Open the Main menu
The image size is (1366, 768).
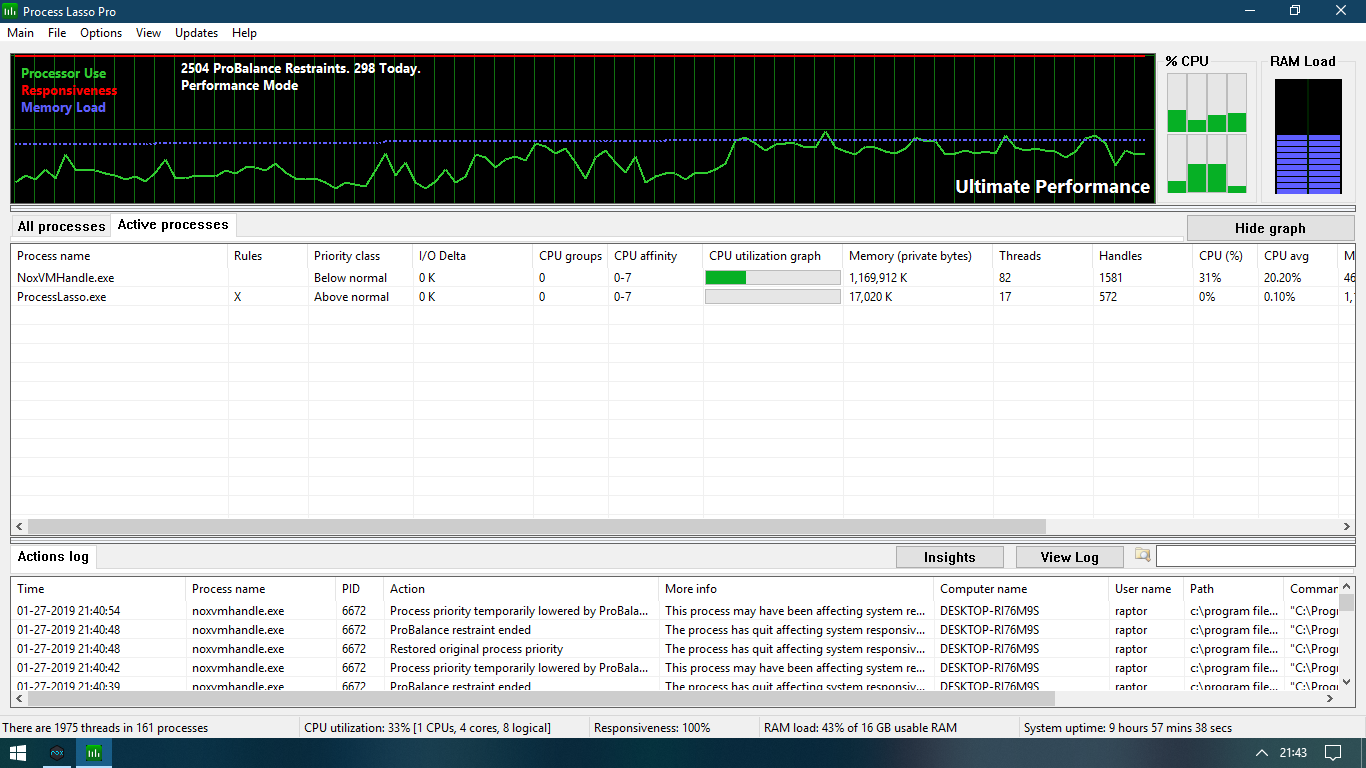(20, 33)
